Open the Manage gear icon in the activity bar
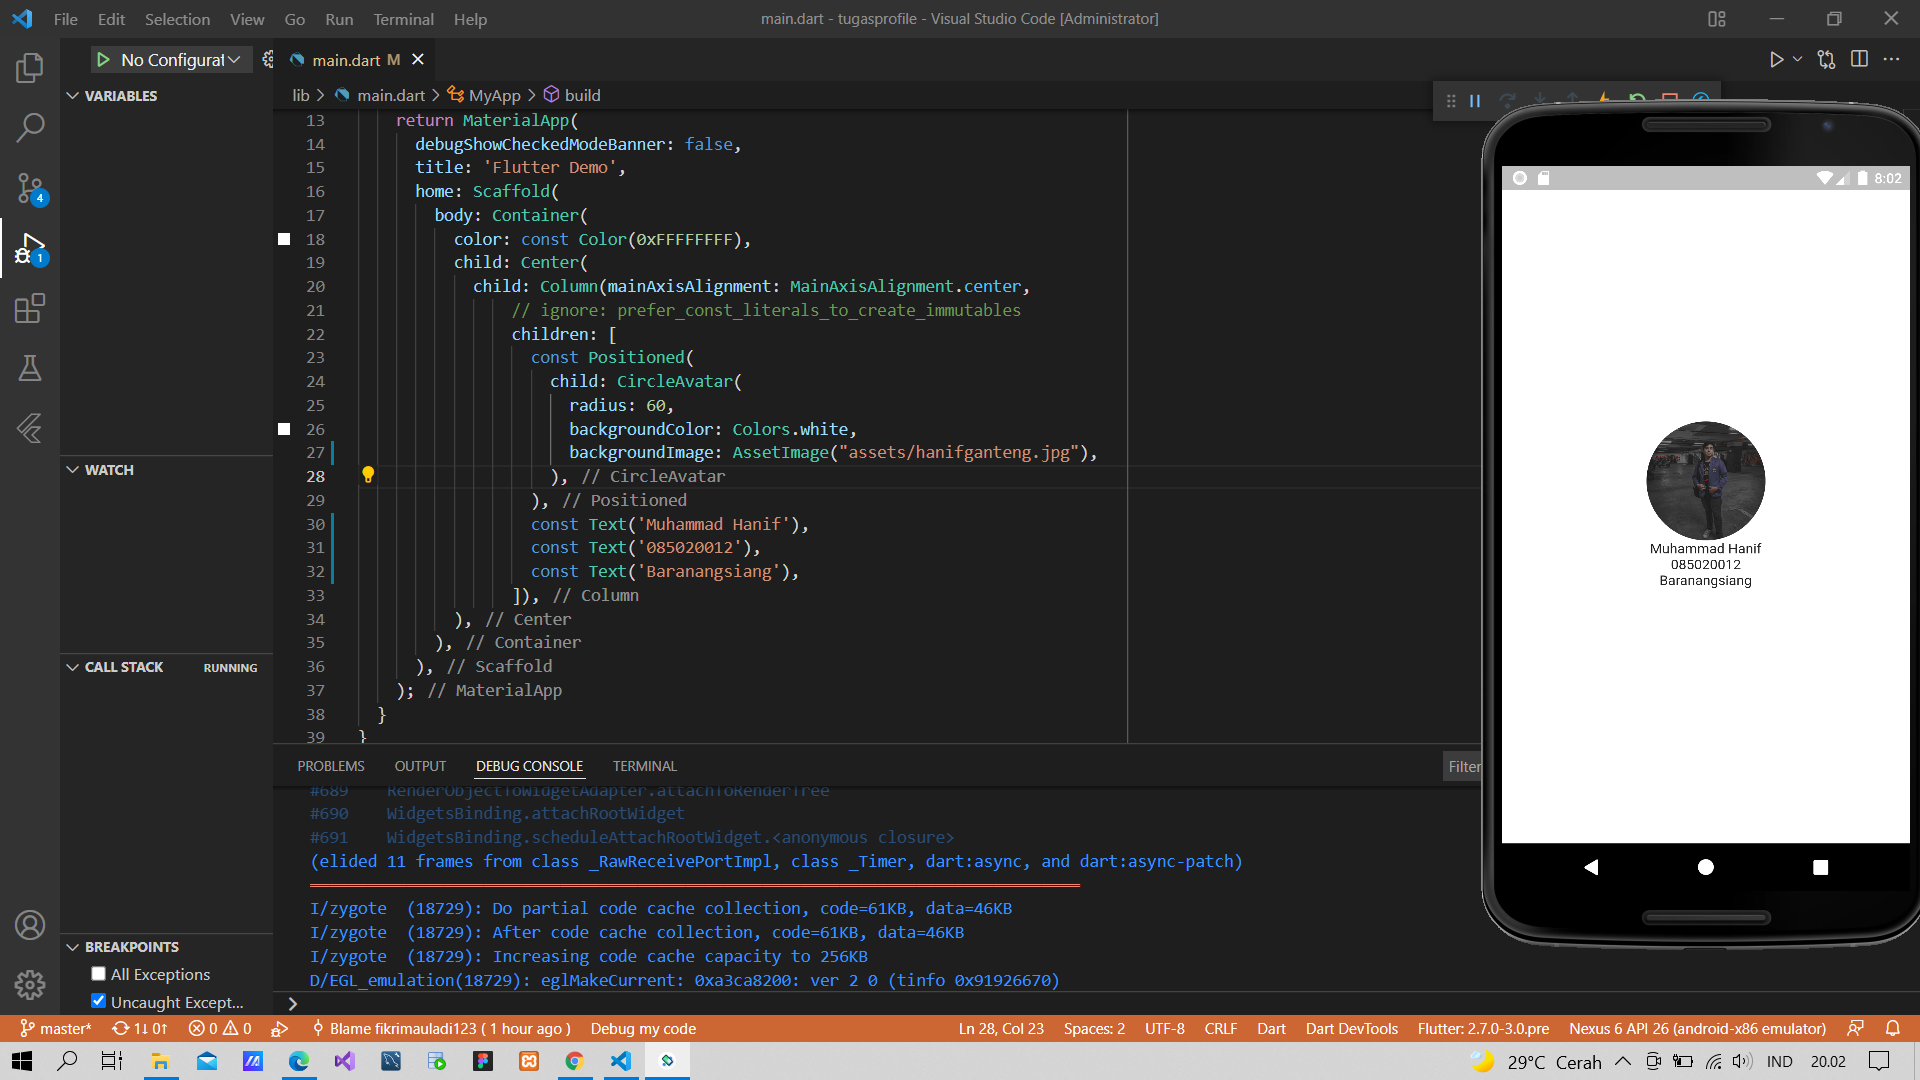Image resolution: width=1920 pixels, height=1080 pixels. [30, 985]
